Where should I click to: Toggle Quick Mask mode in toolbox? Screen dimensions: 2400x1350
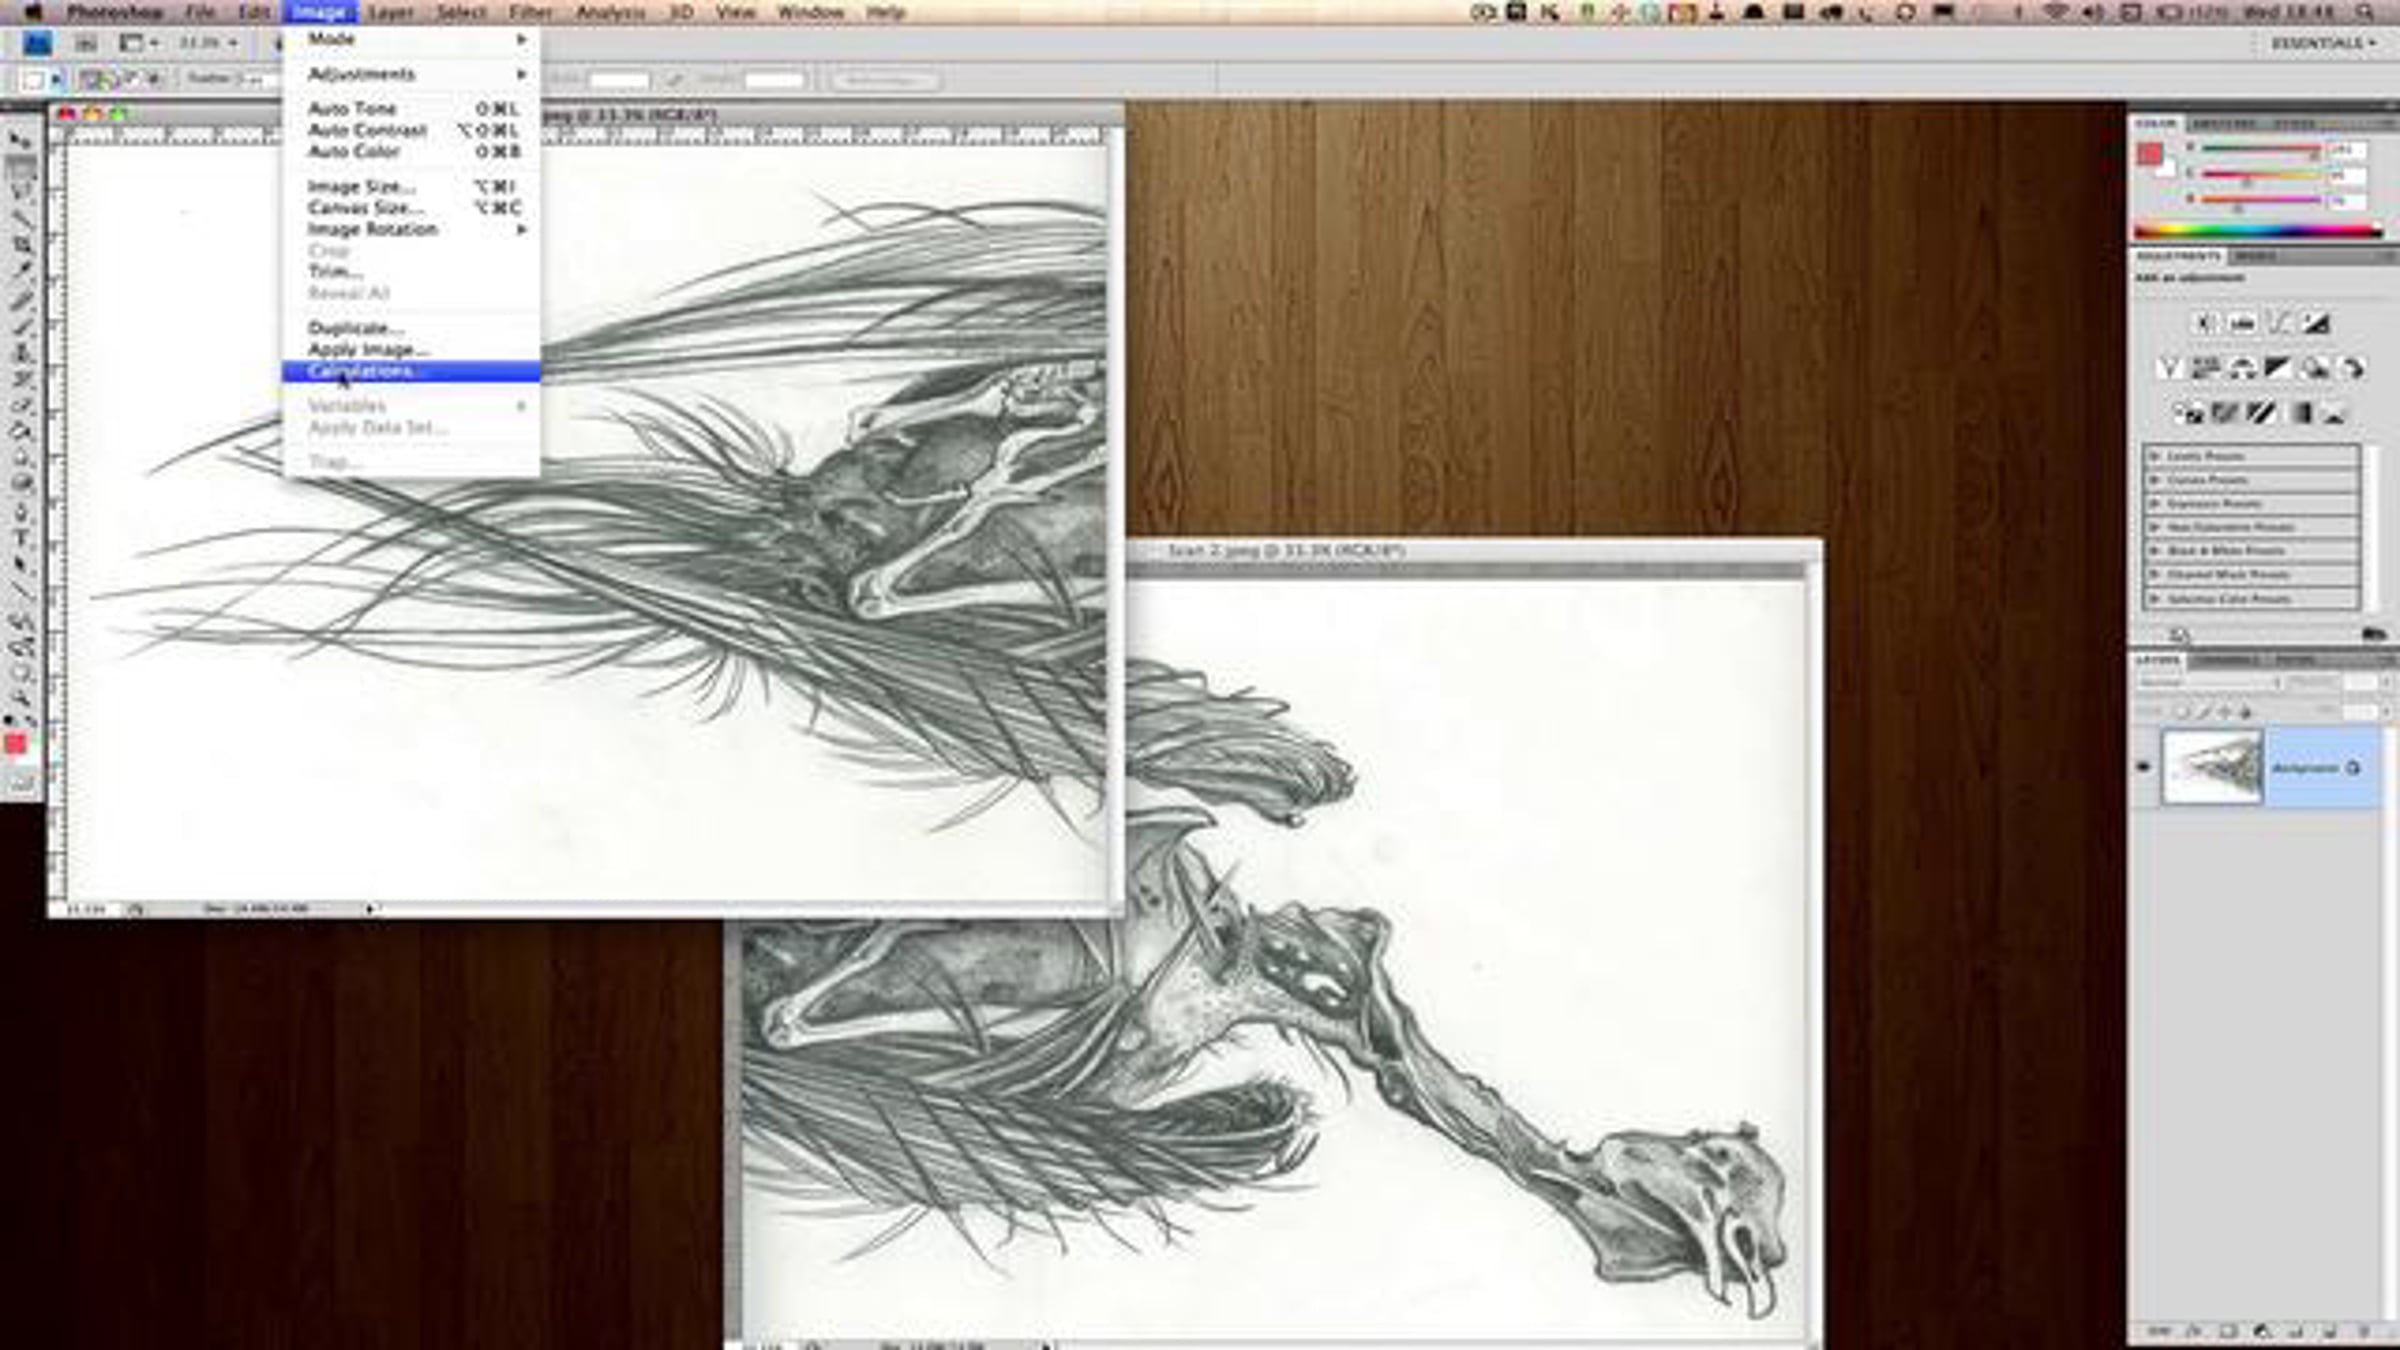coord(20,783)
